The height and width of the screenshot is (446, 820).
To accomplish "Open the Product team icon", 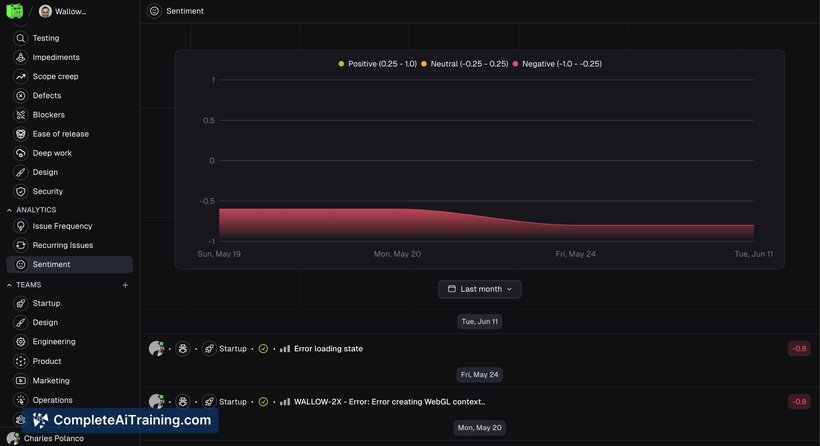I will (x=20, y=361).
